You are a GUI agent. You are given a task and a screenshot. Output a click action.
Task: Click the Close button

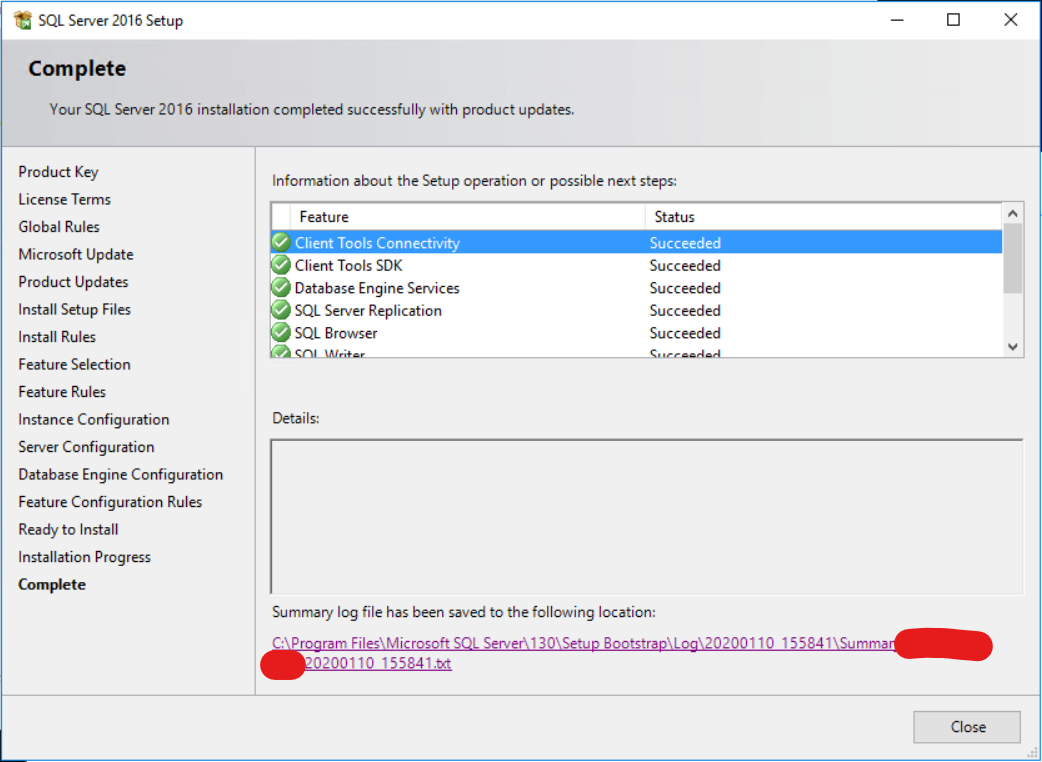(x=967, y=727)
